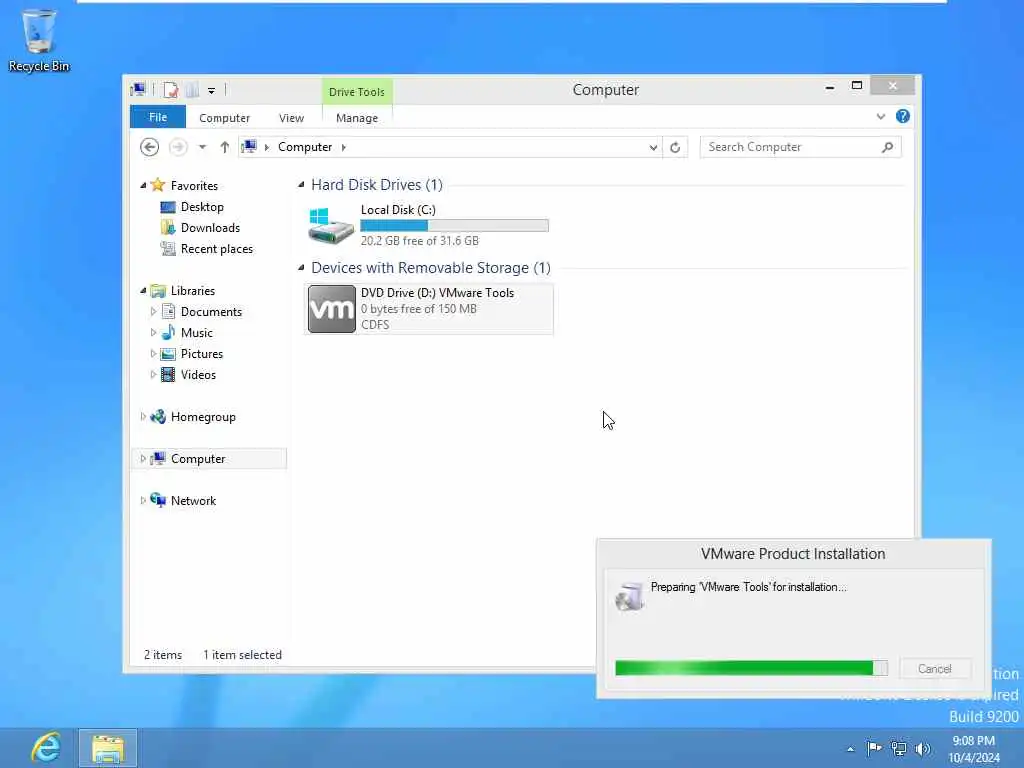The height and width of the screenshot is (768, 1024).
Task: Switch to the Manage ribbon tab
Action: coord(357,118)
